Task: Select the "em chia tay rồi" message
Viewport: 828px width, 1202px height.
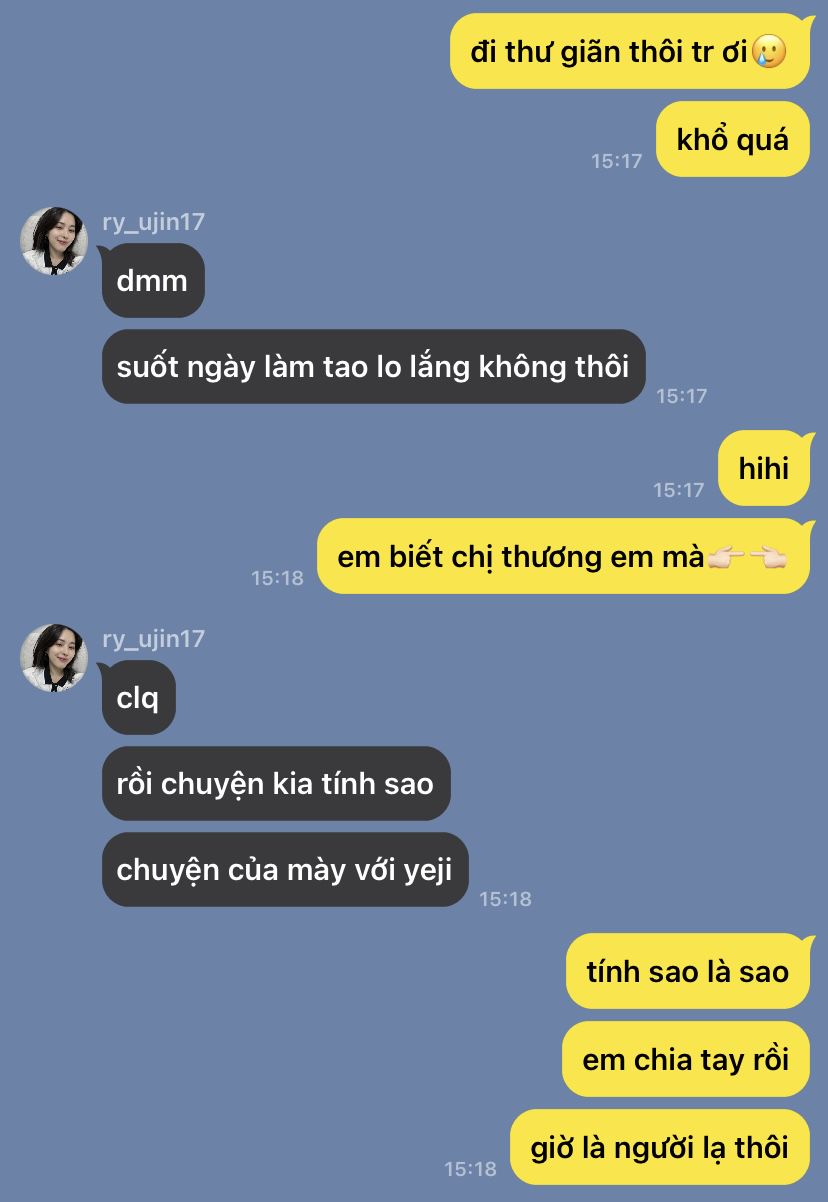Action: pyautogui.click(x=686, y=1059)
